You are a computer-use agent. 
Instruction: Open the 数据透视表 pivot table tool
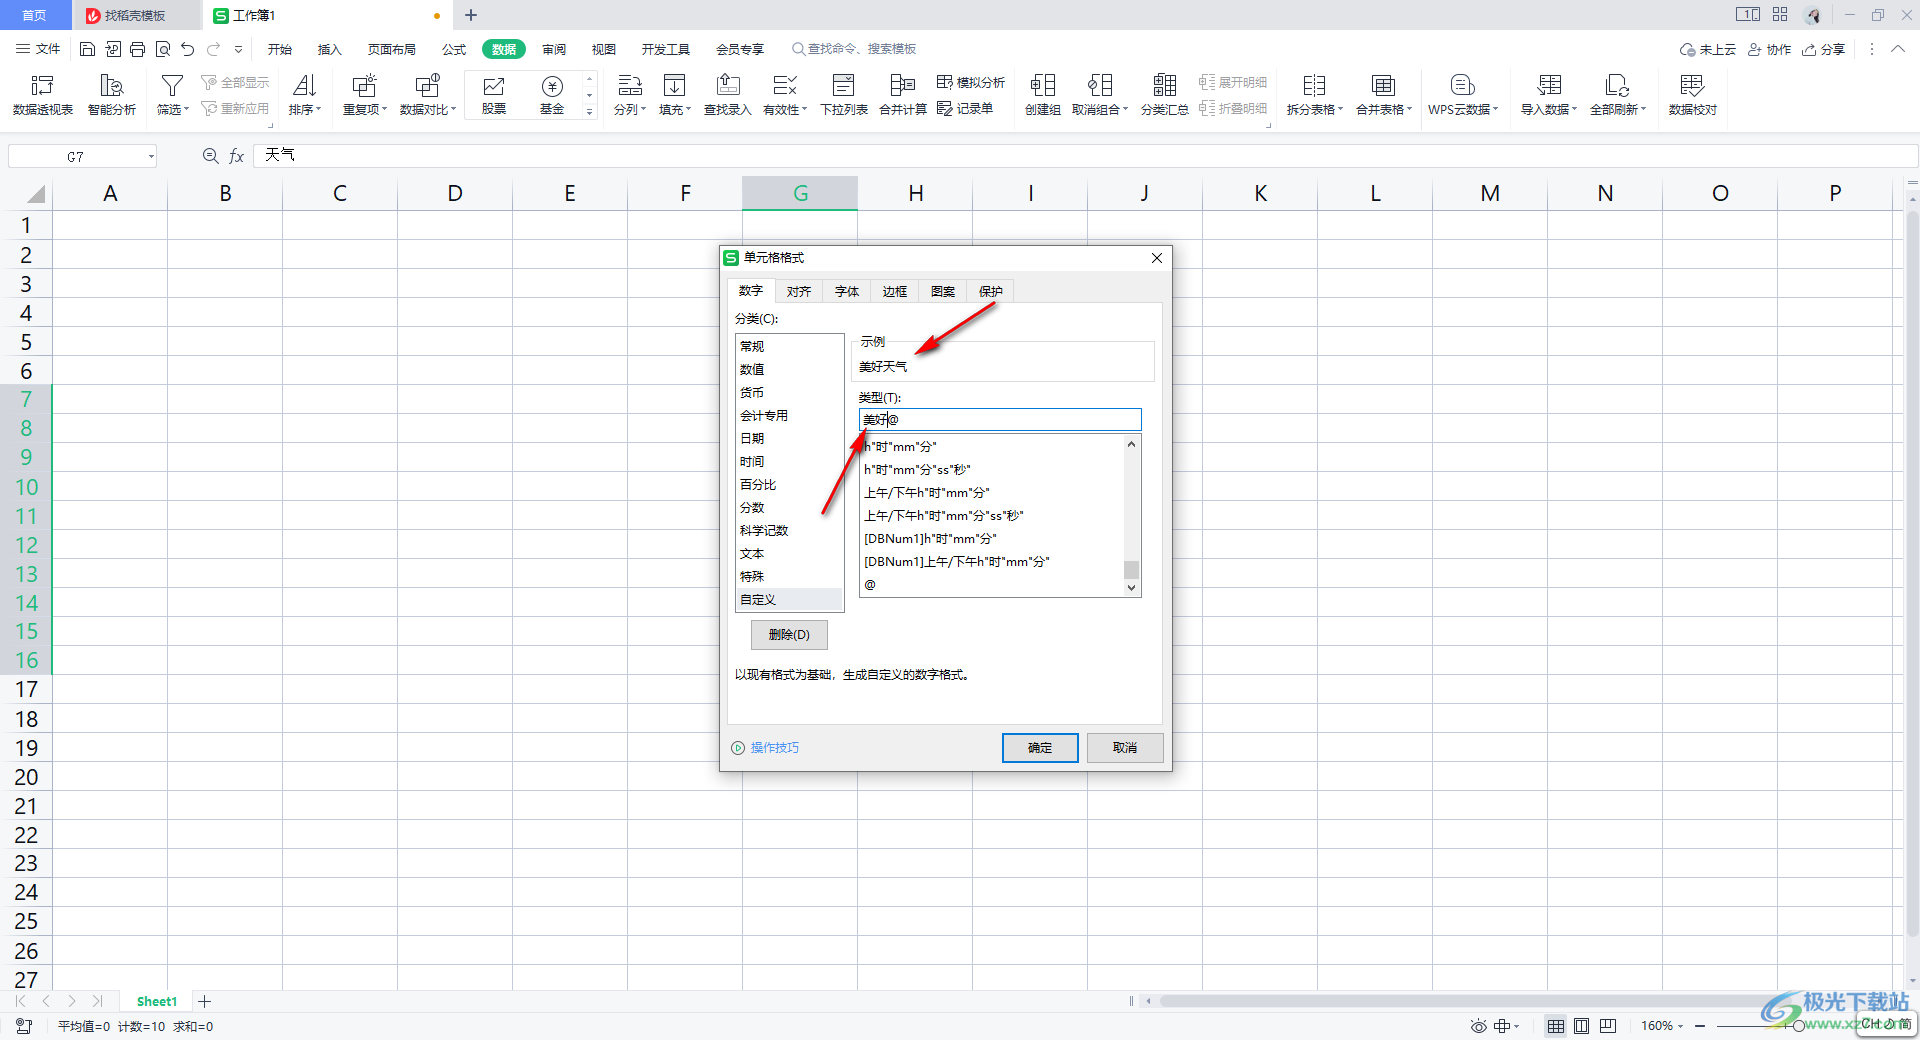click(x=42, y=95)
